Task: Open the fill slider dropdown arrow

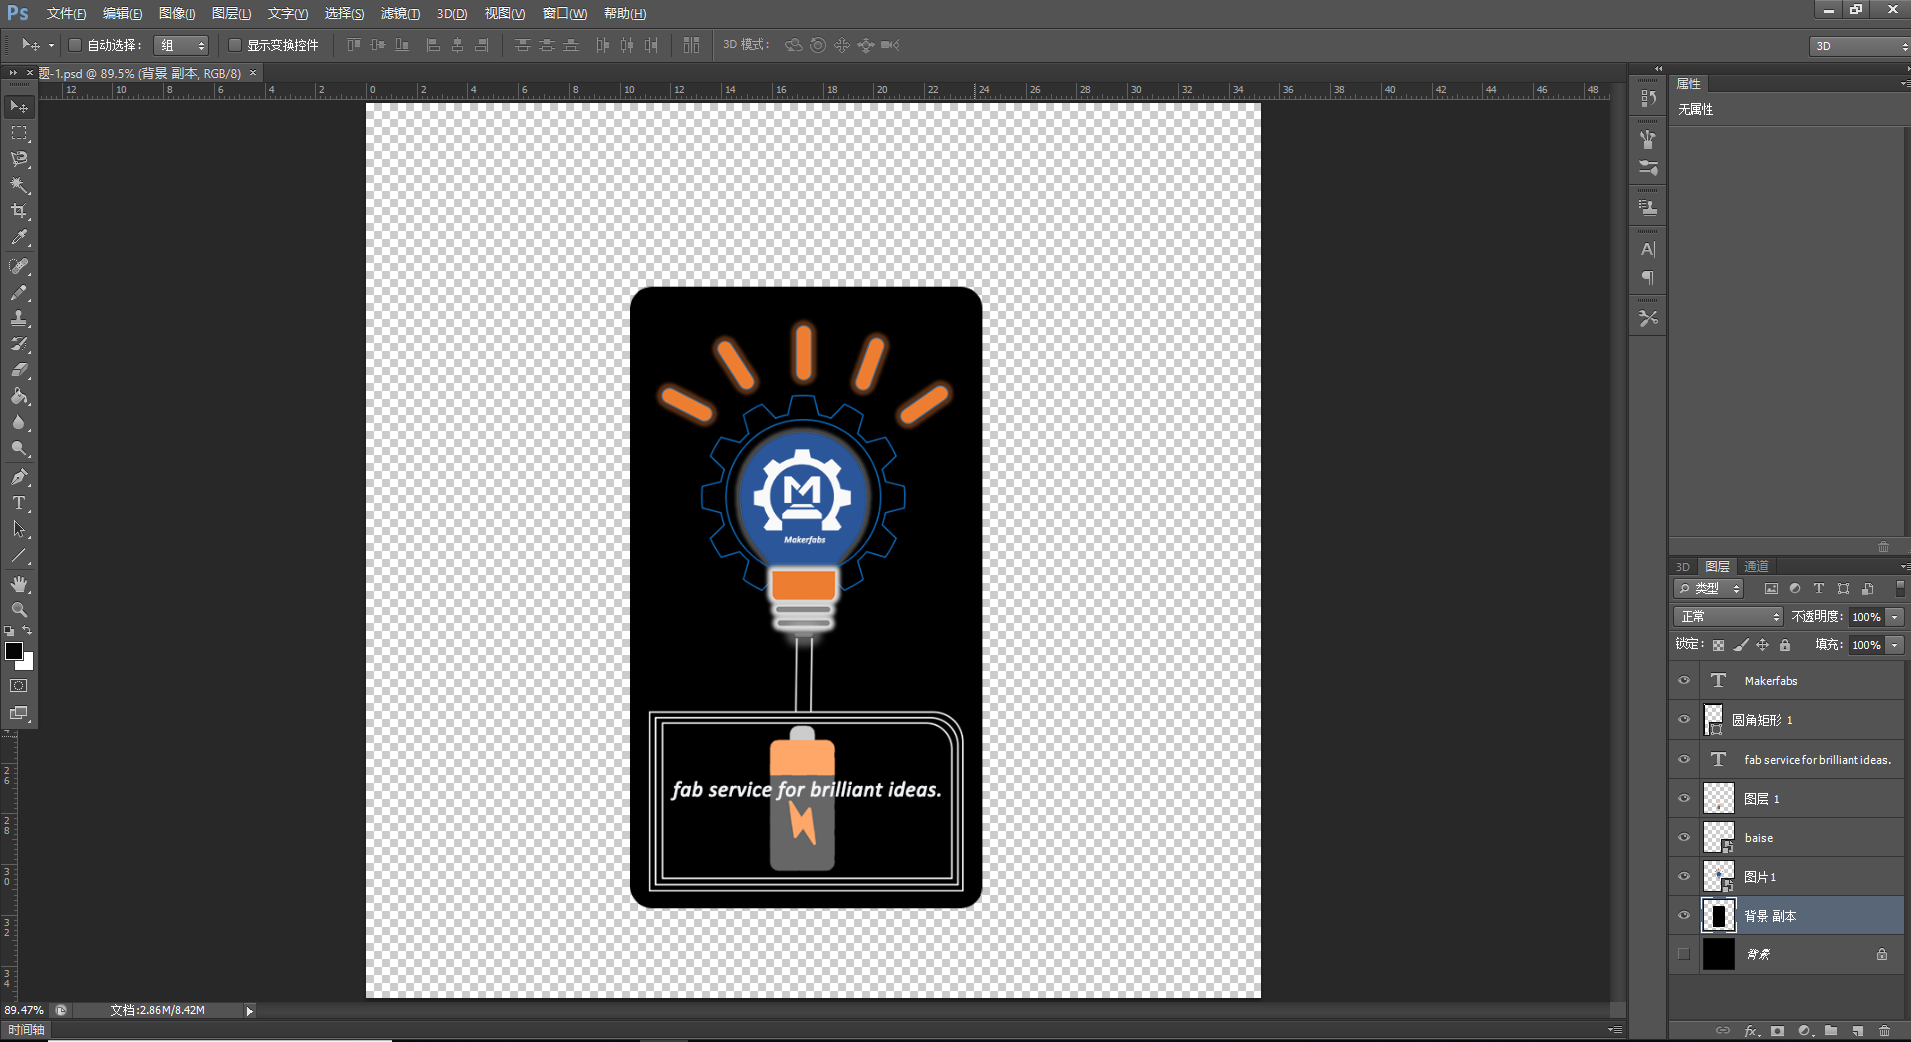Action: [x=1895, y=645]
